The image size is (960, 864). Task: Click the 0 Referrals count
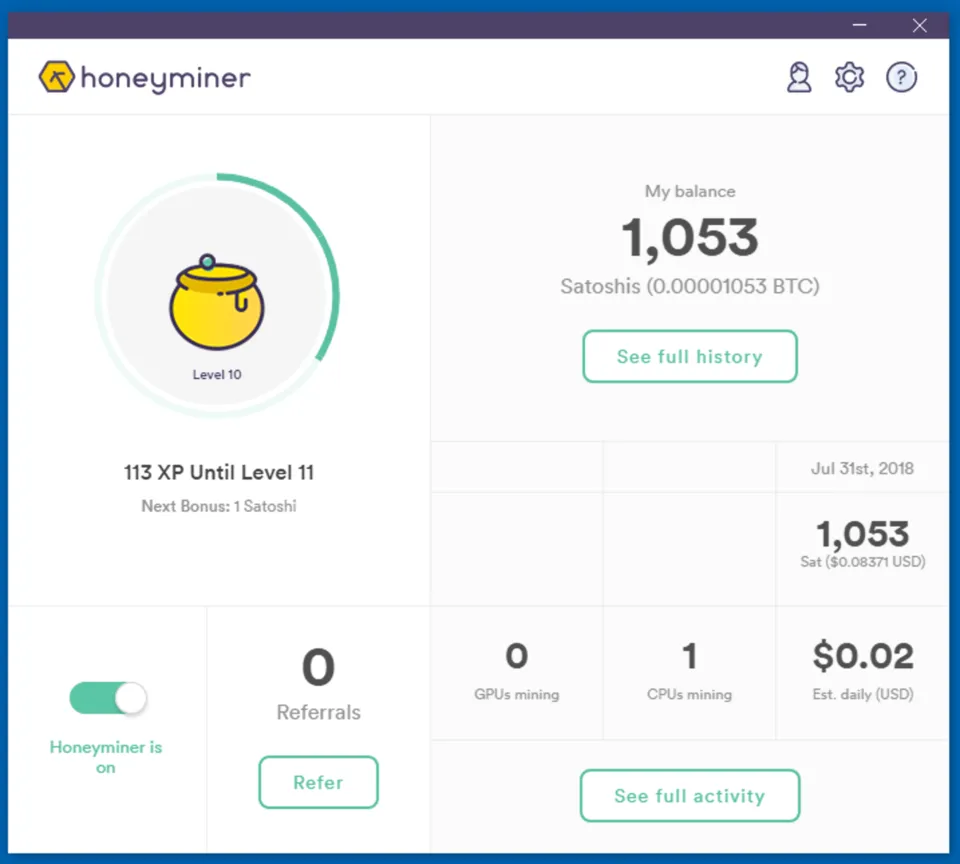point(318,667)
